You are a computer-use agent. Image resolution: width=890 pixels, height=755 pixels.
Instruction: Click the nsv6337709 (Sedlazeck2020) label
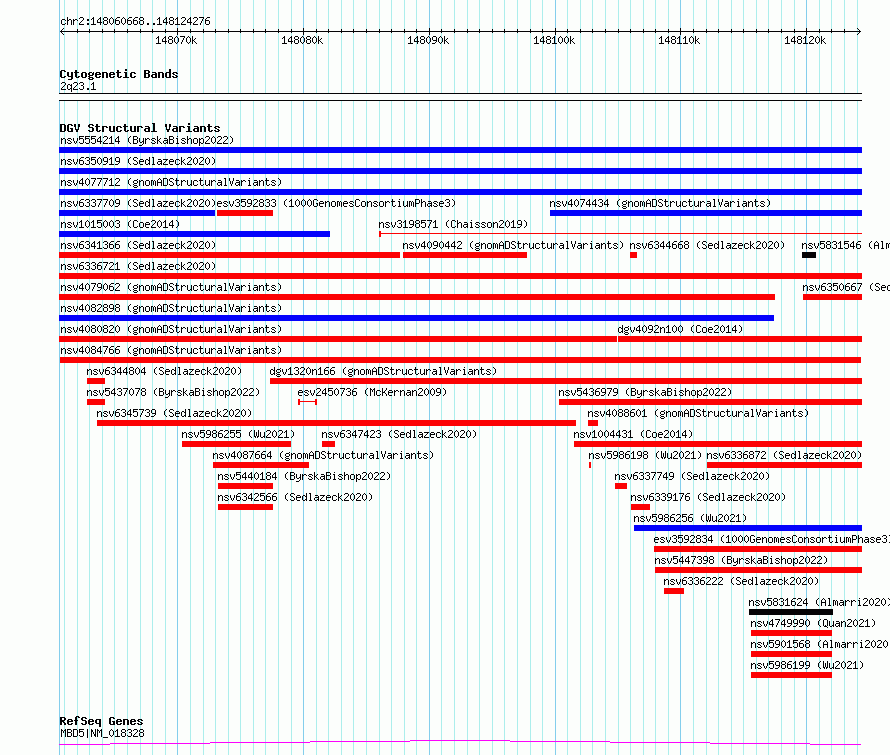point(138,203)
